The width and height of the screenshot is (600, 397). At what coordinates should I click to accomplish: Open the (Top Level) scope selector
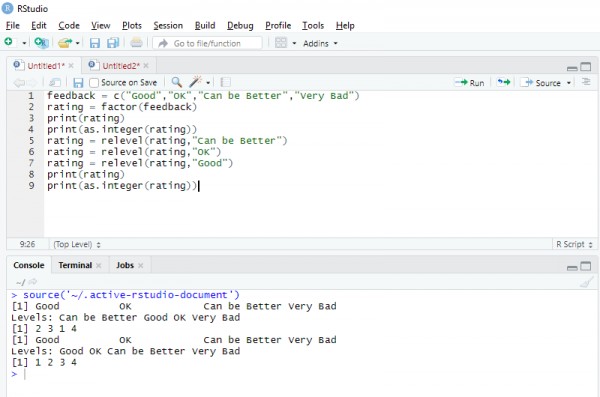(x=77, y=244)
